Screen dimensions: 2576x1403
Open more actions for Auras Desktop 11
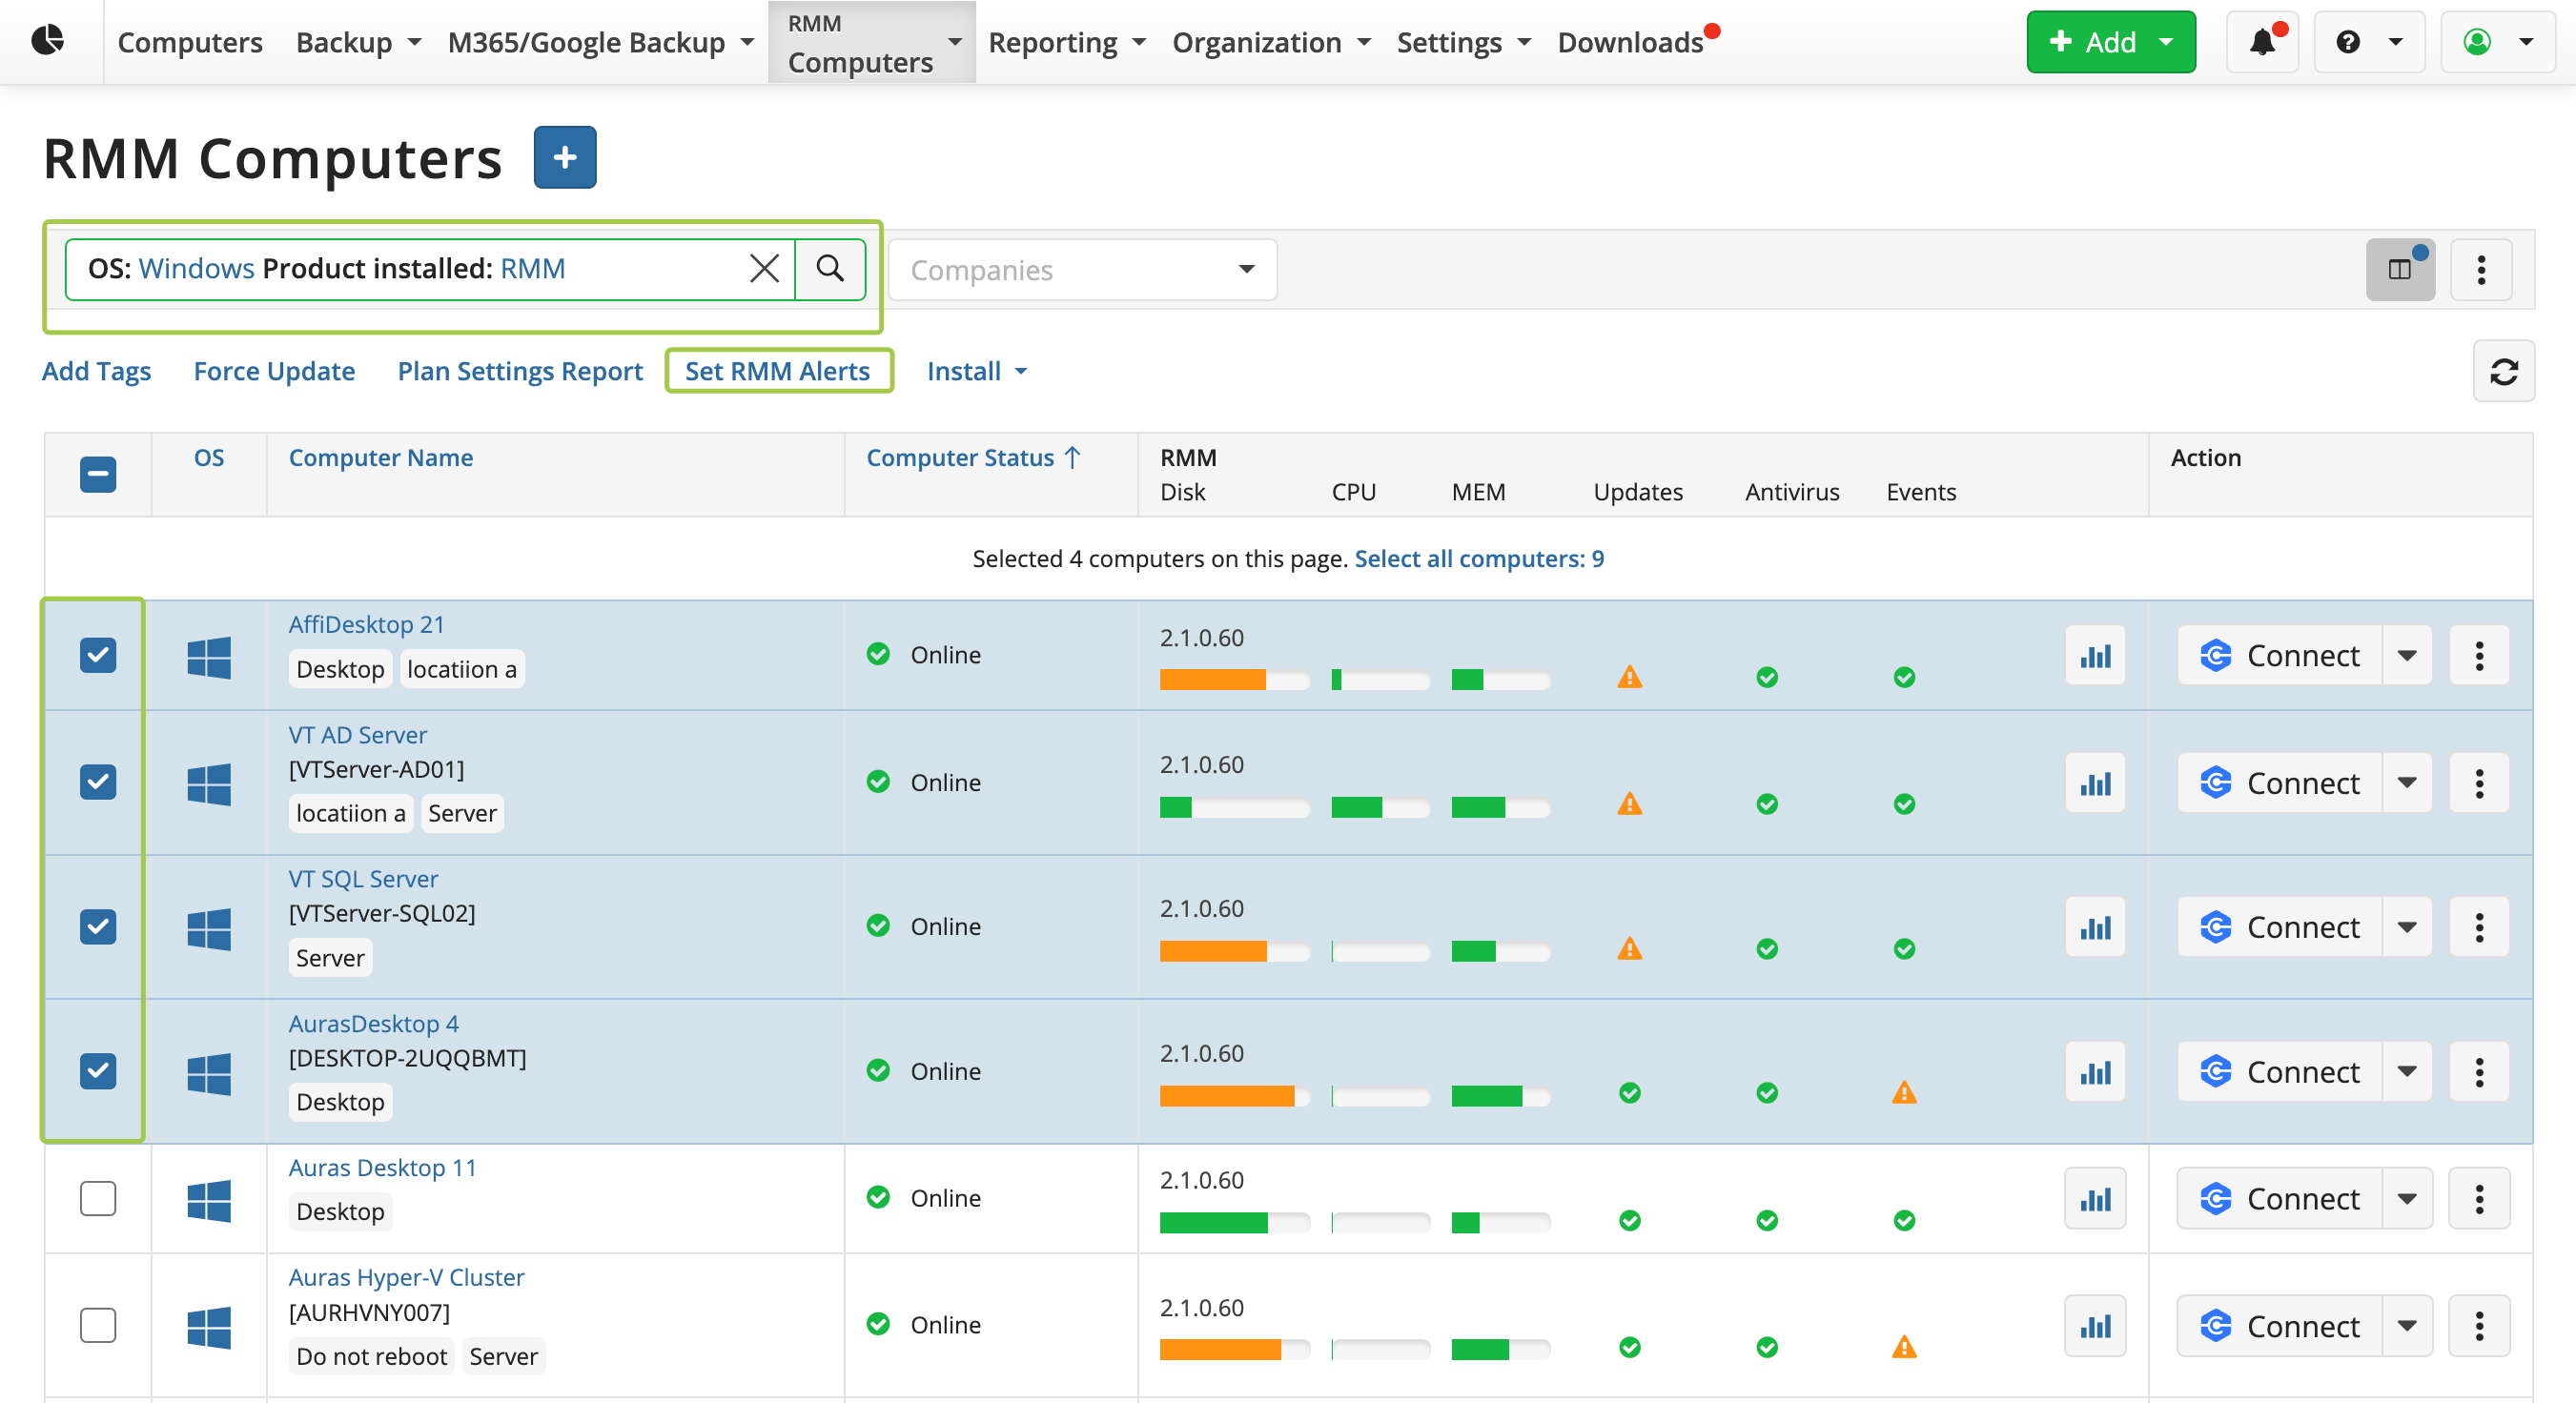[x=2479, y=1198]
